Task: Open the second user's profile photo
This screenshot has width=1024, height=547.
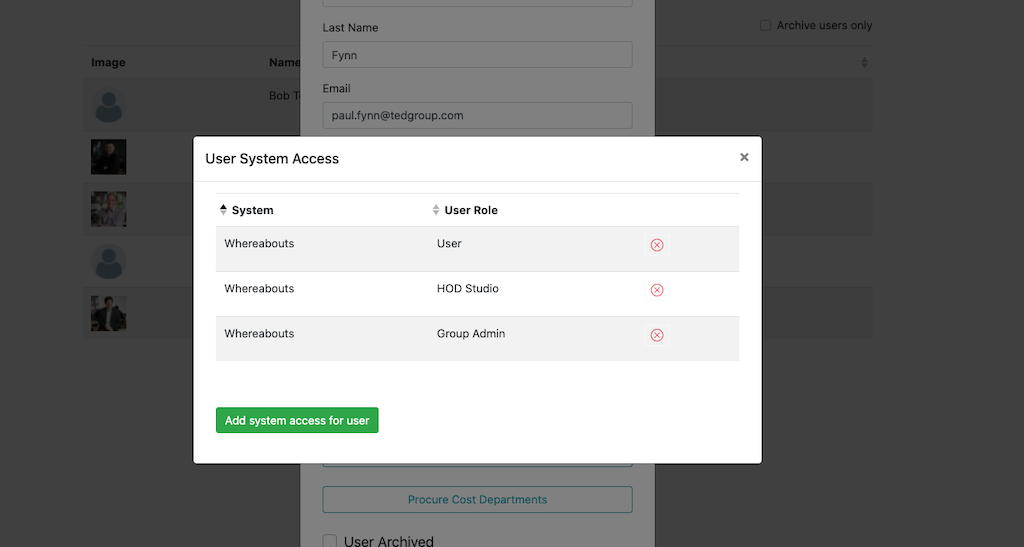Action: (x=109, y=157)
